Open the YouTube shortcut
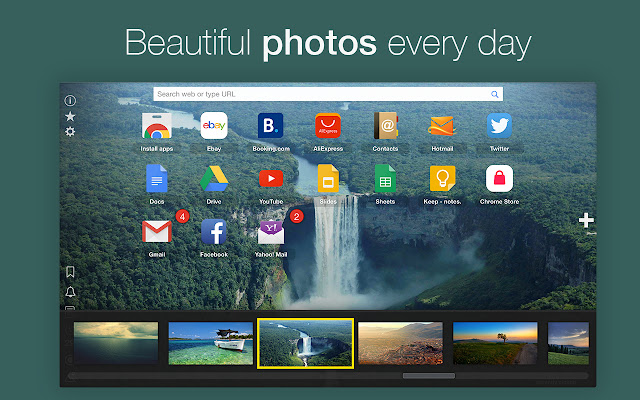 pos(271,178)
